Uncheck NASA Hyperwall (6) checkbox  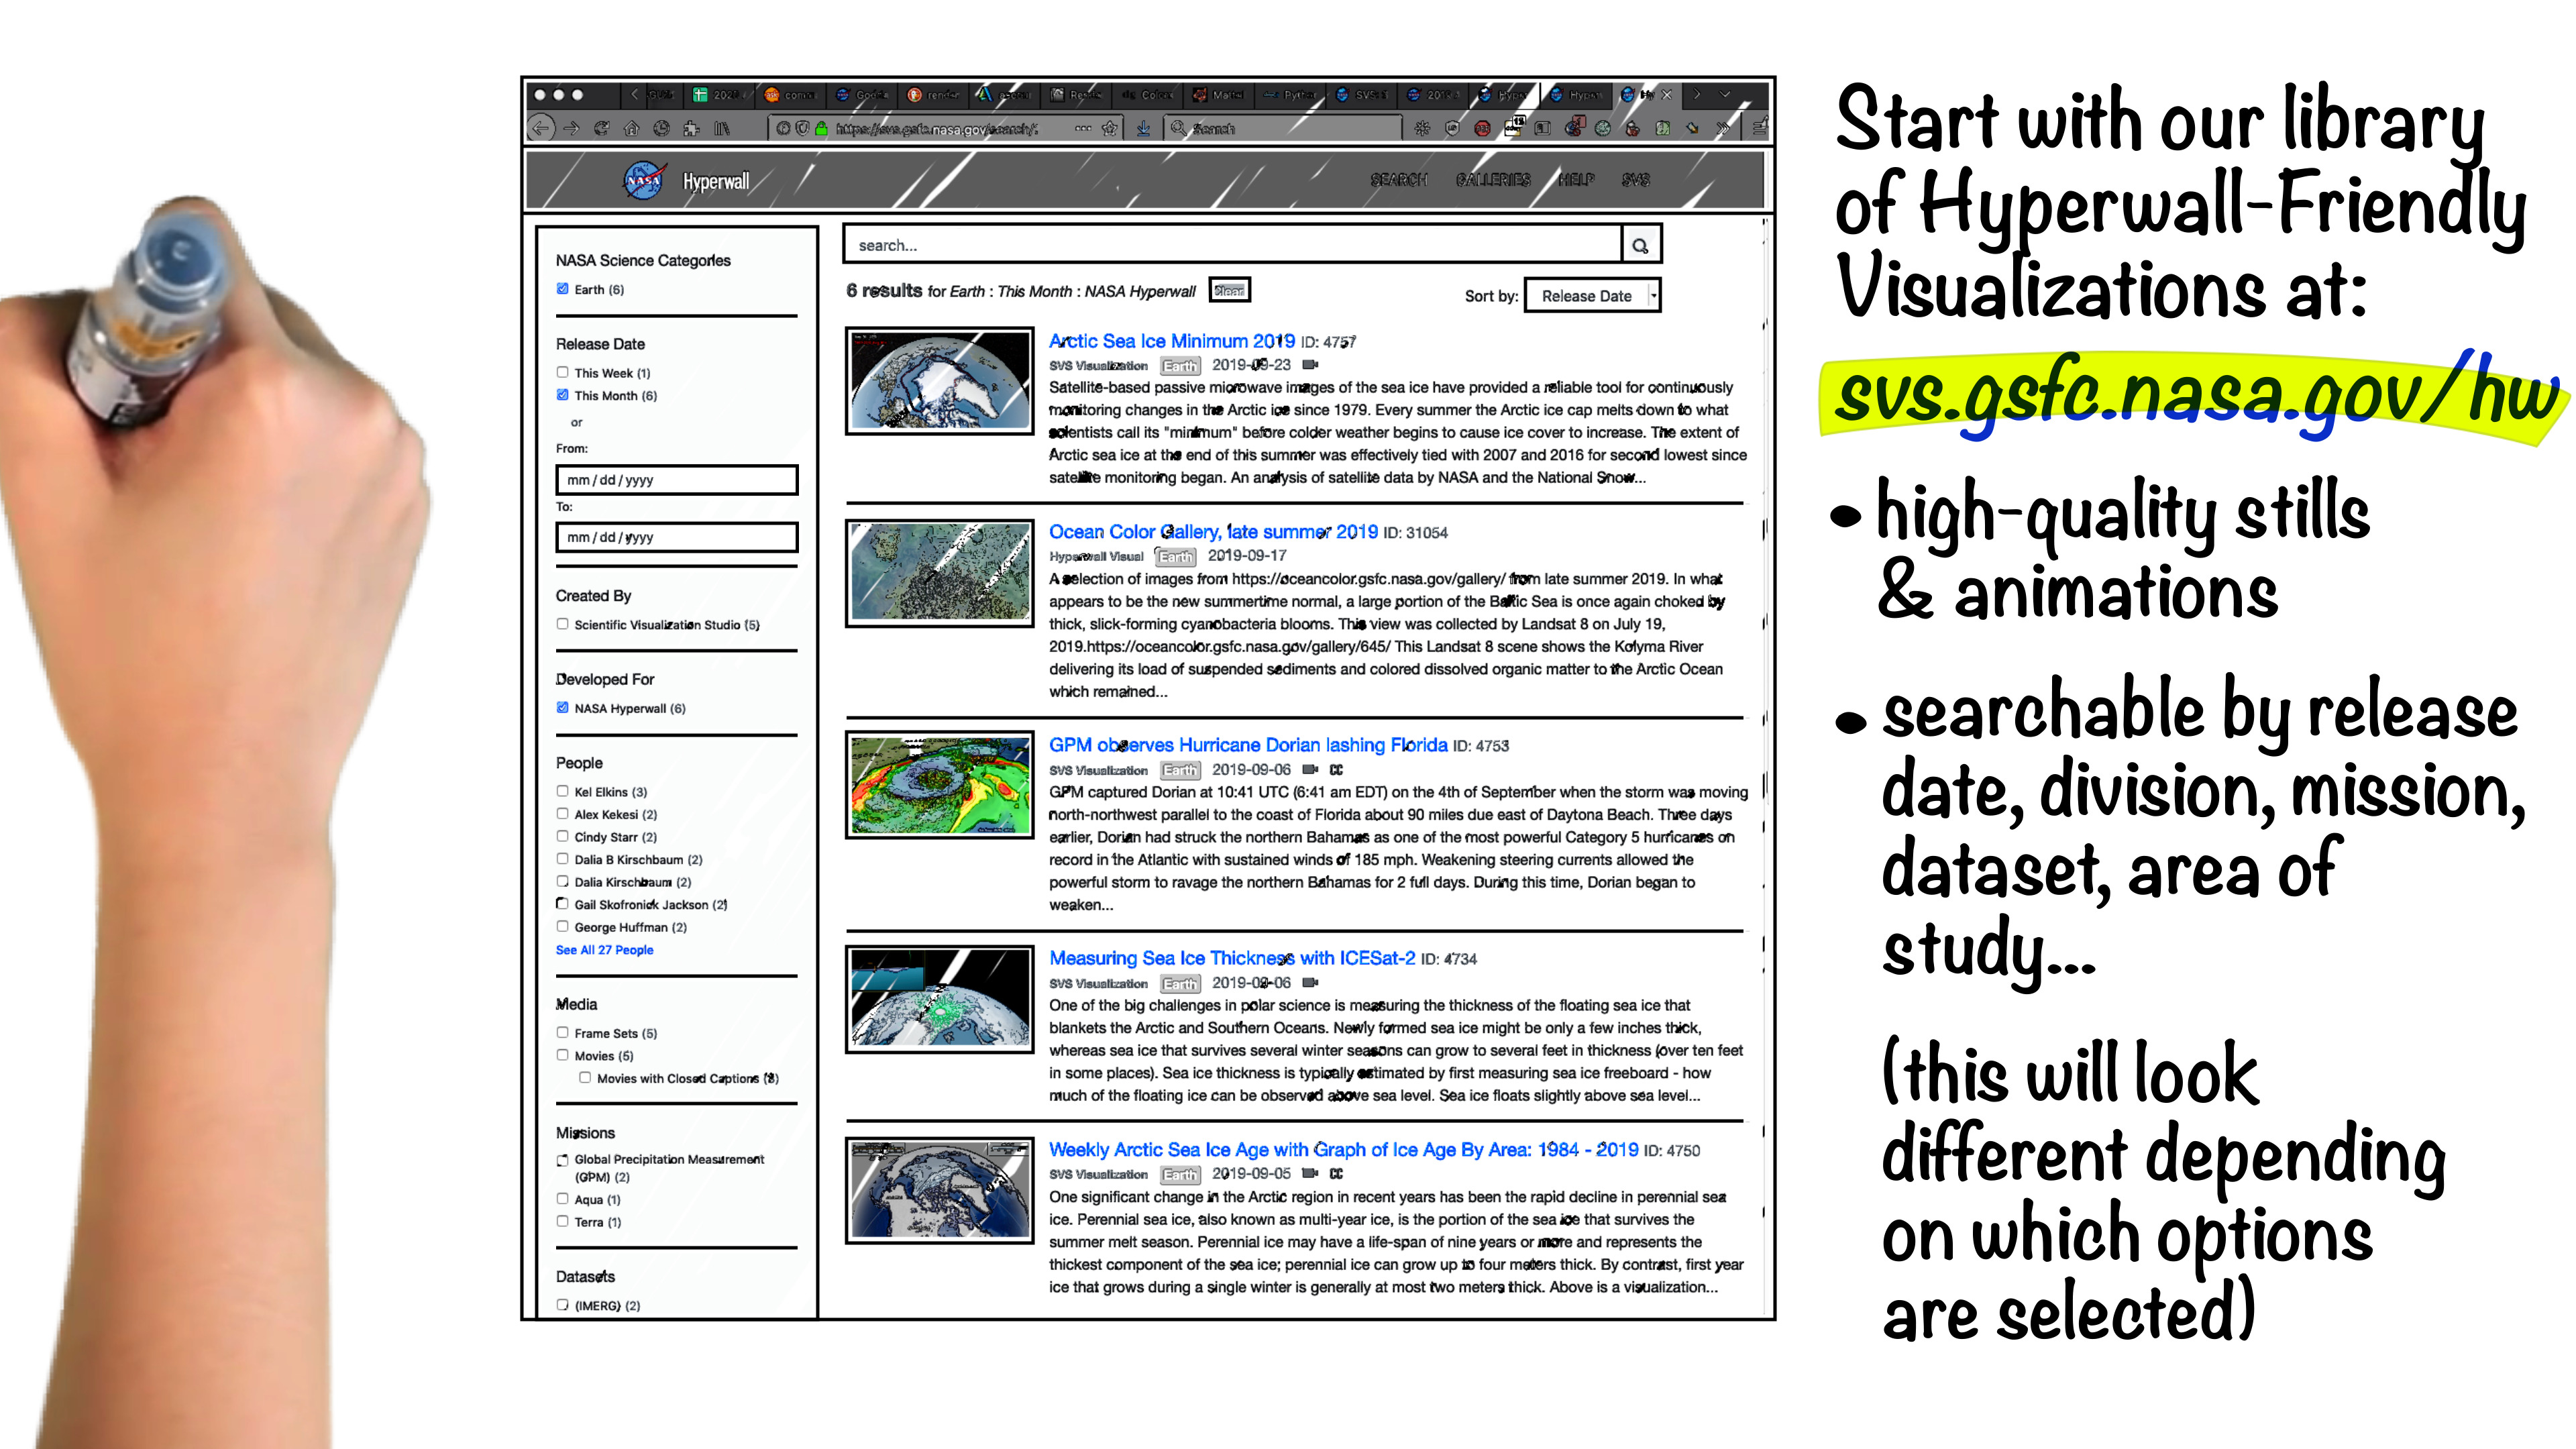(562, 707)
